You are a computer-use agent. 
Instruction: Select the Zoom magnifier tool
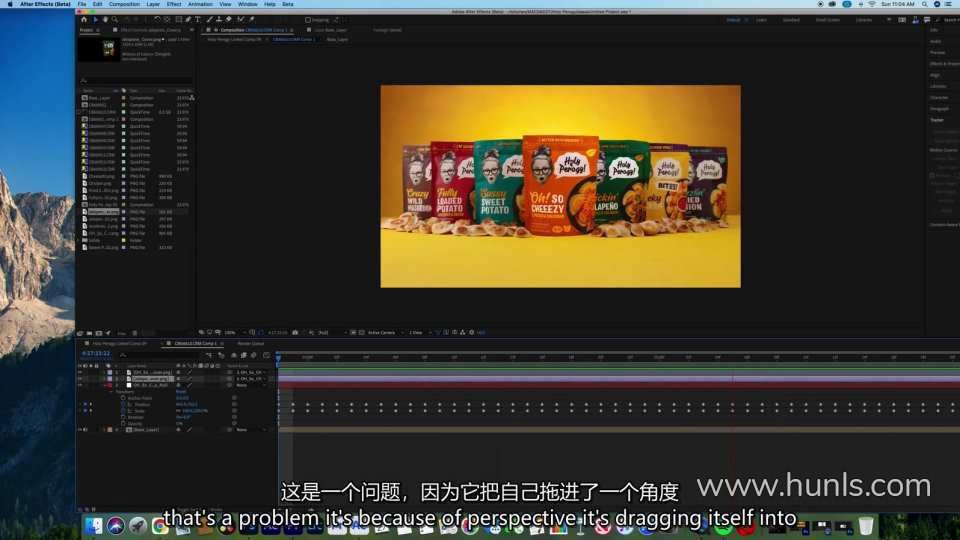(114, 20)
